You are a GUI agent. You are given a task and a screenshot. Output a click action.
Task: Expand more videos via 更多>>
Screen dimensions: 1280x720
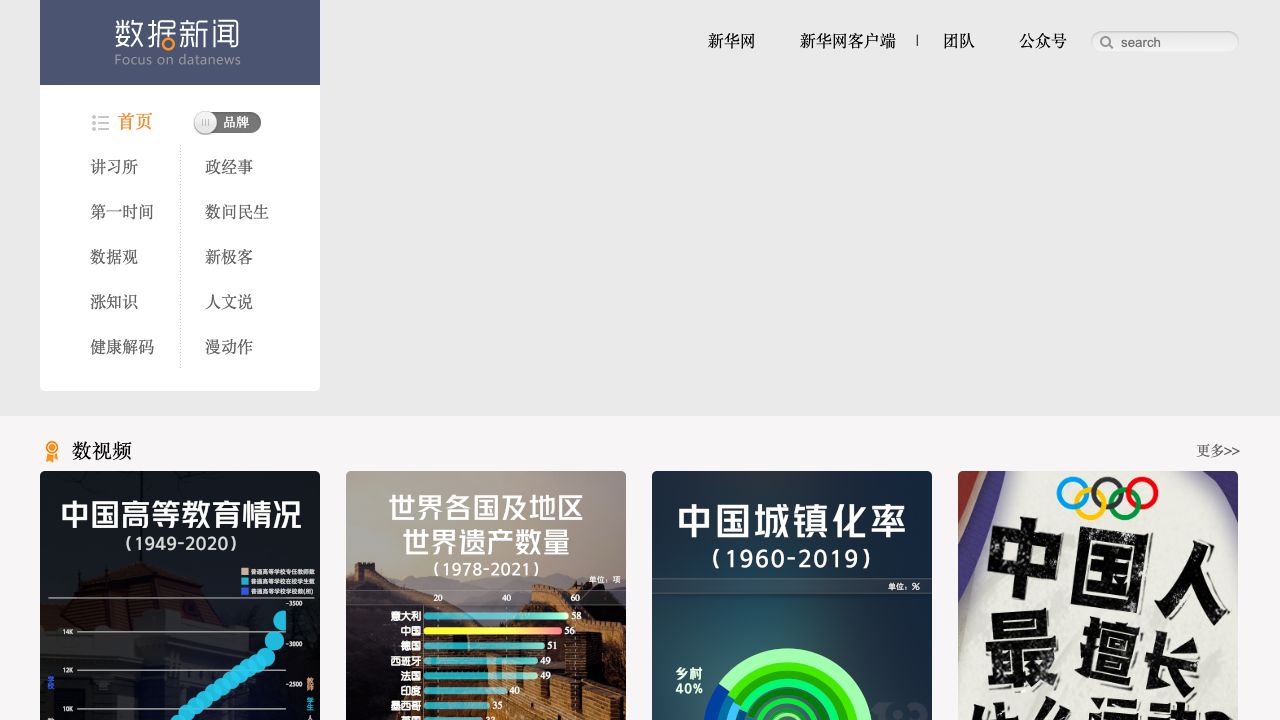(x=1217, y=451)
